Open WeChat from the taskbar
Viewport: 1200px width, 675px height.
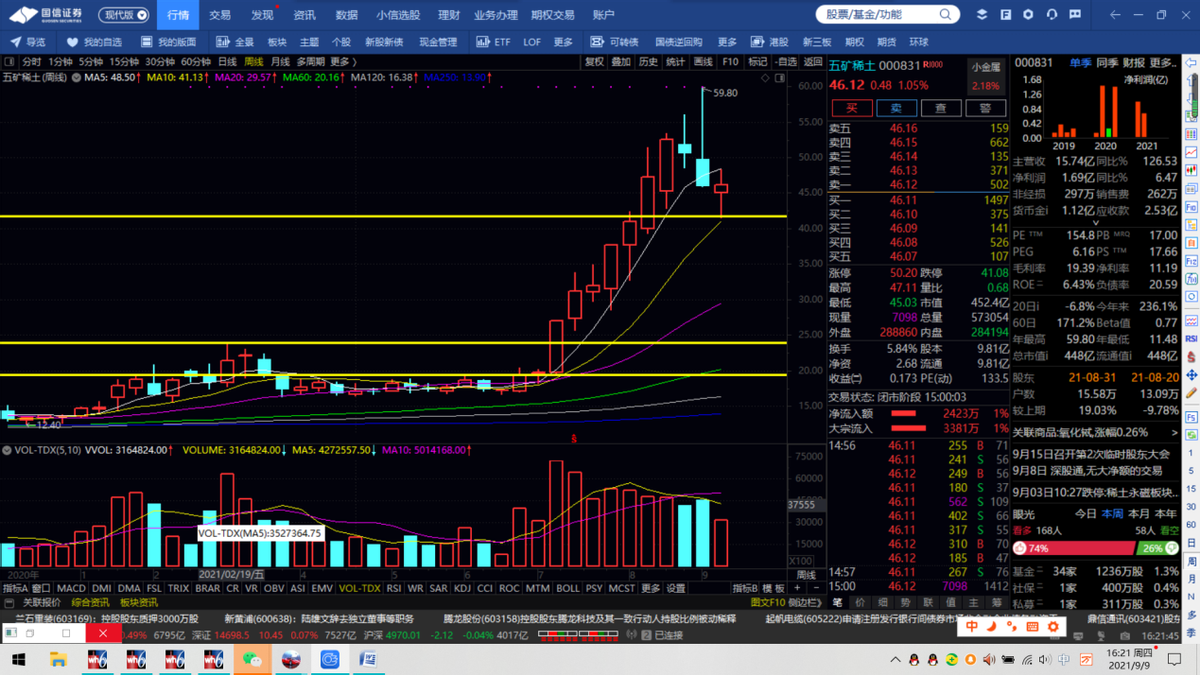pyautogui.click(x=251, y=660)
